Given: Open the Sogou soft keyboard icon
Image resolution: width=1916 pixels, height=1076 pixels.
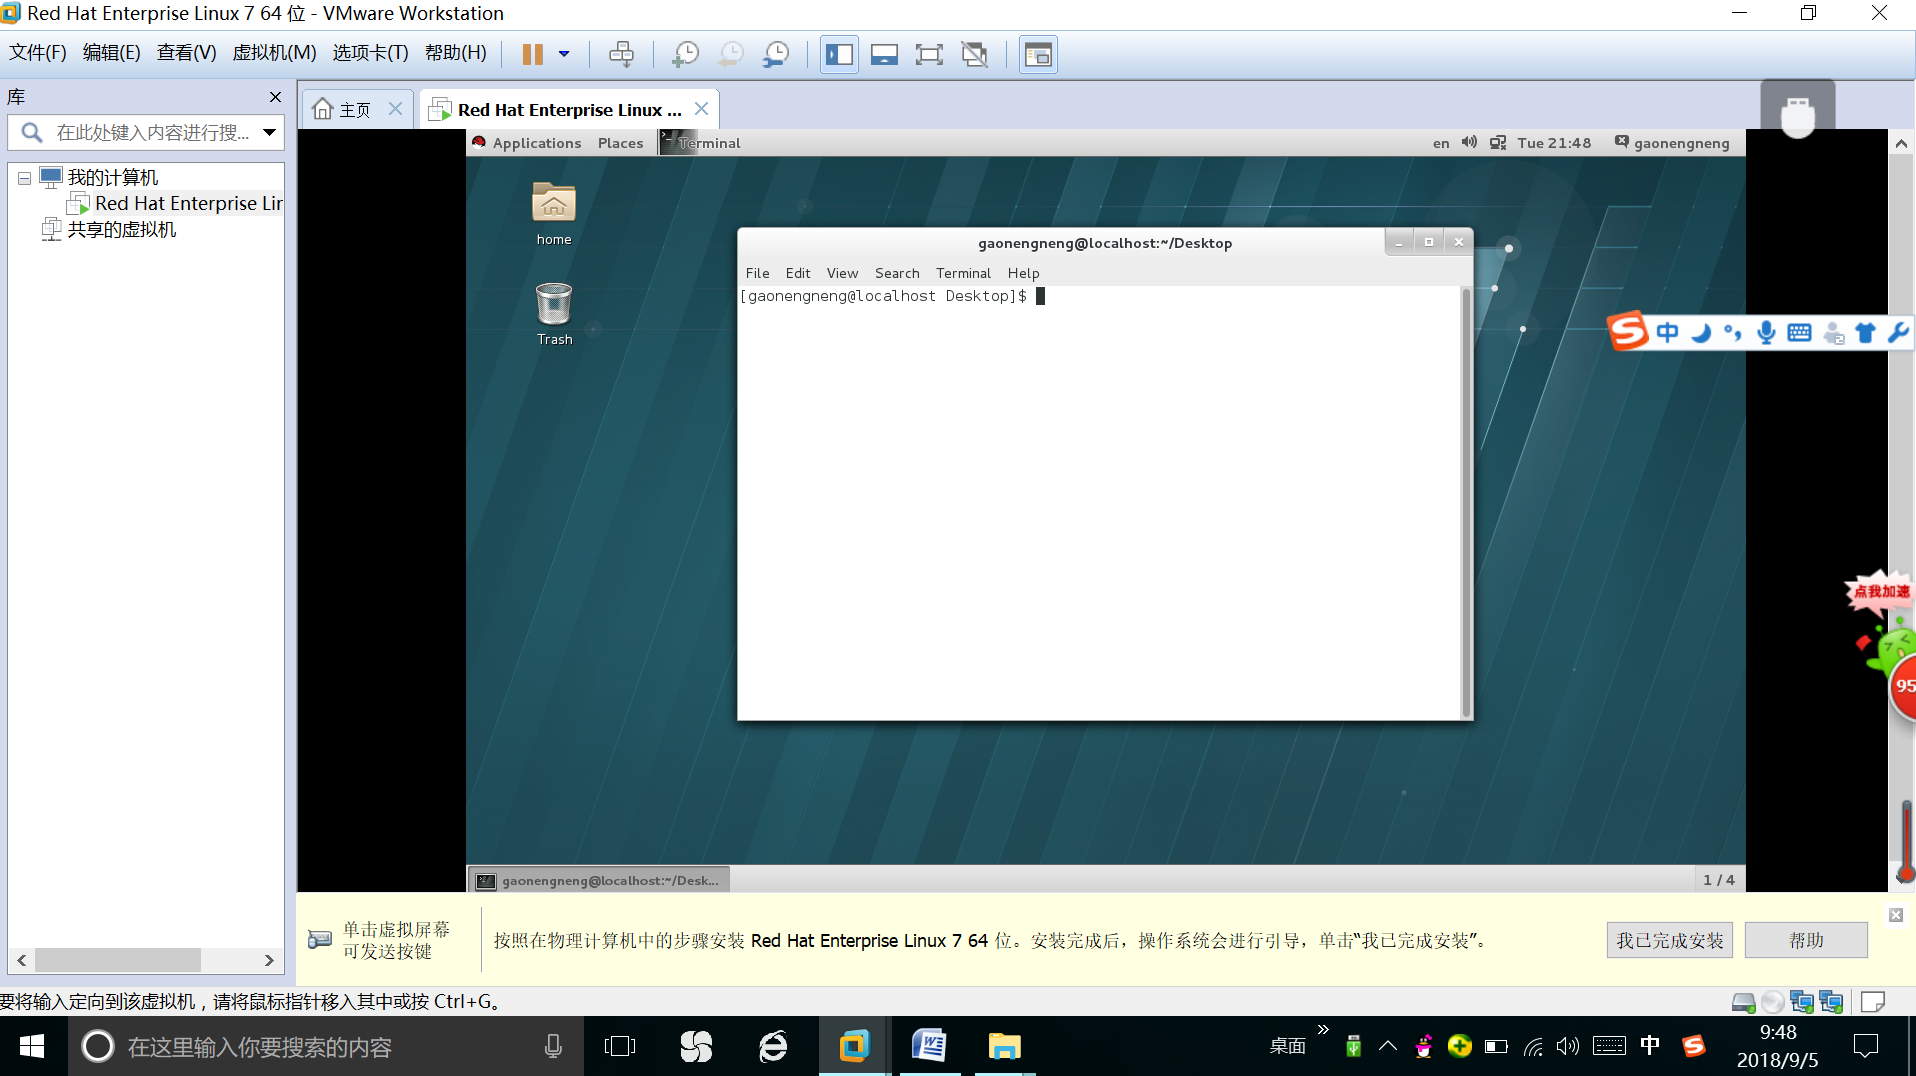Looking at the screenshot, I should (1799, 333).
